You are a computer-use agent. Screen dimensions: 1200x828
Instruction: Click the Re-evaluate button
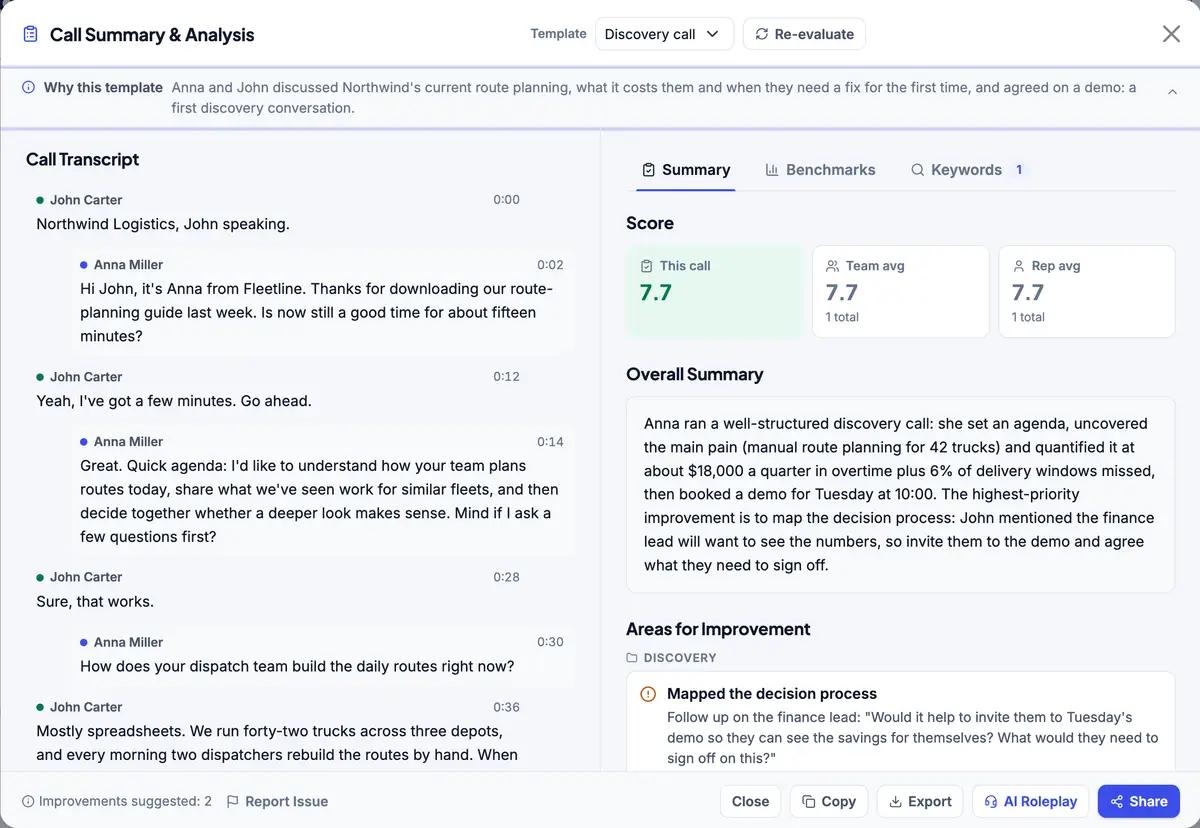804,34
